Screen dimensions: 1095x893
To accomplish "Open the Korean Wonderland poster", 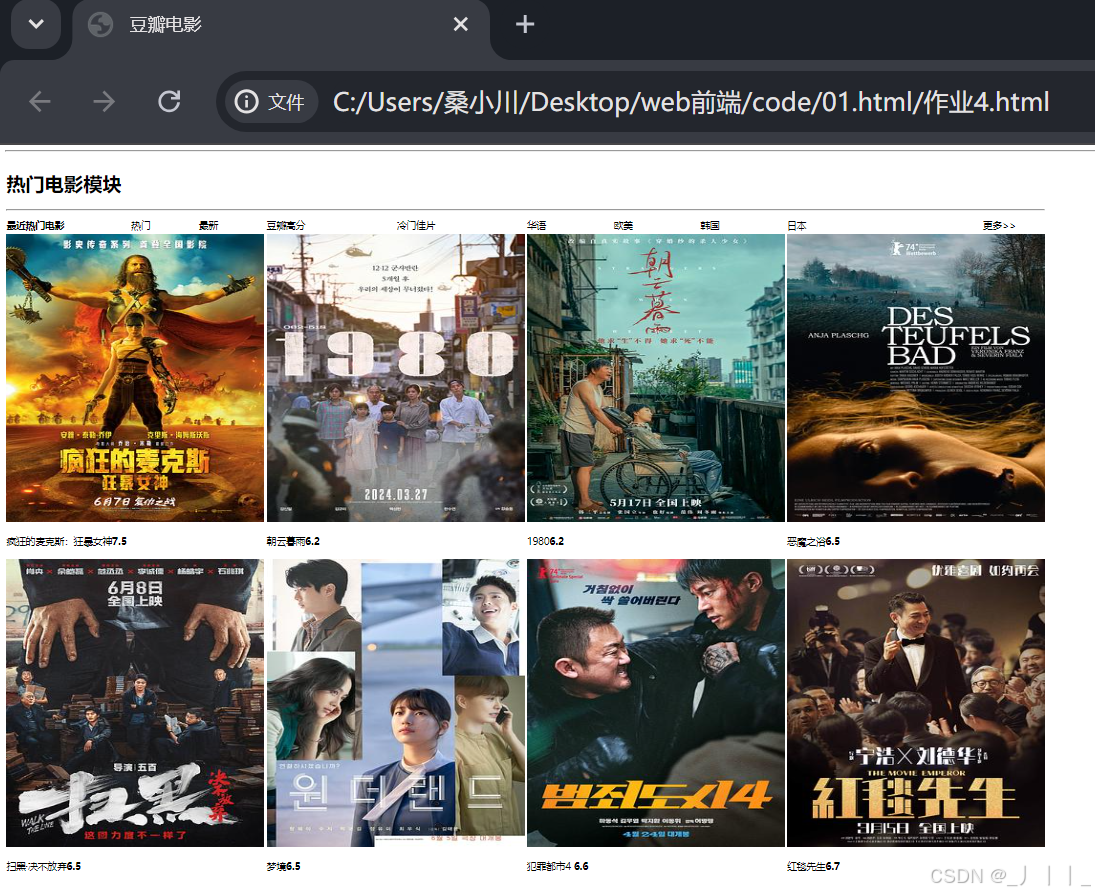I will 395,703.
